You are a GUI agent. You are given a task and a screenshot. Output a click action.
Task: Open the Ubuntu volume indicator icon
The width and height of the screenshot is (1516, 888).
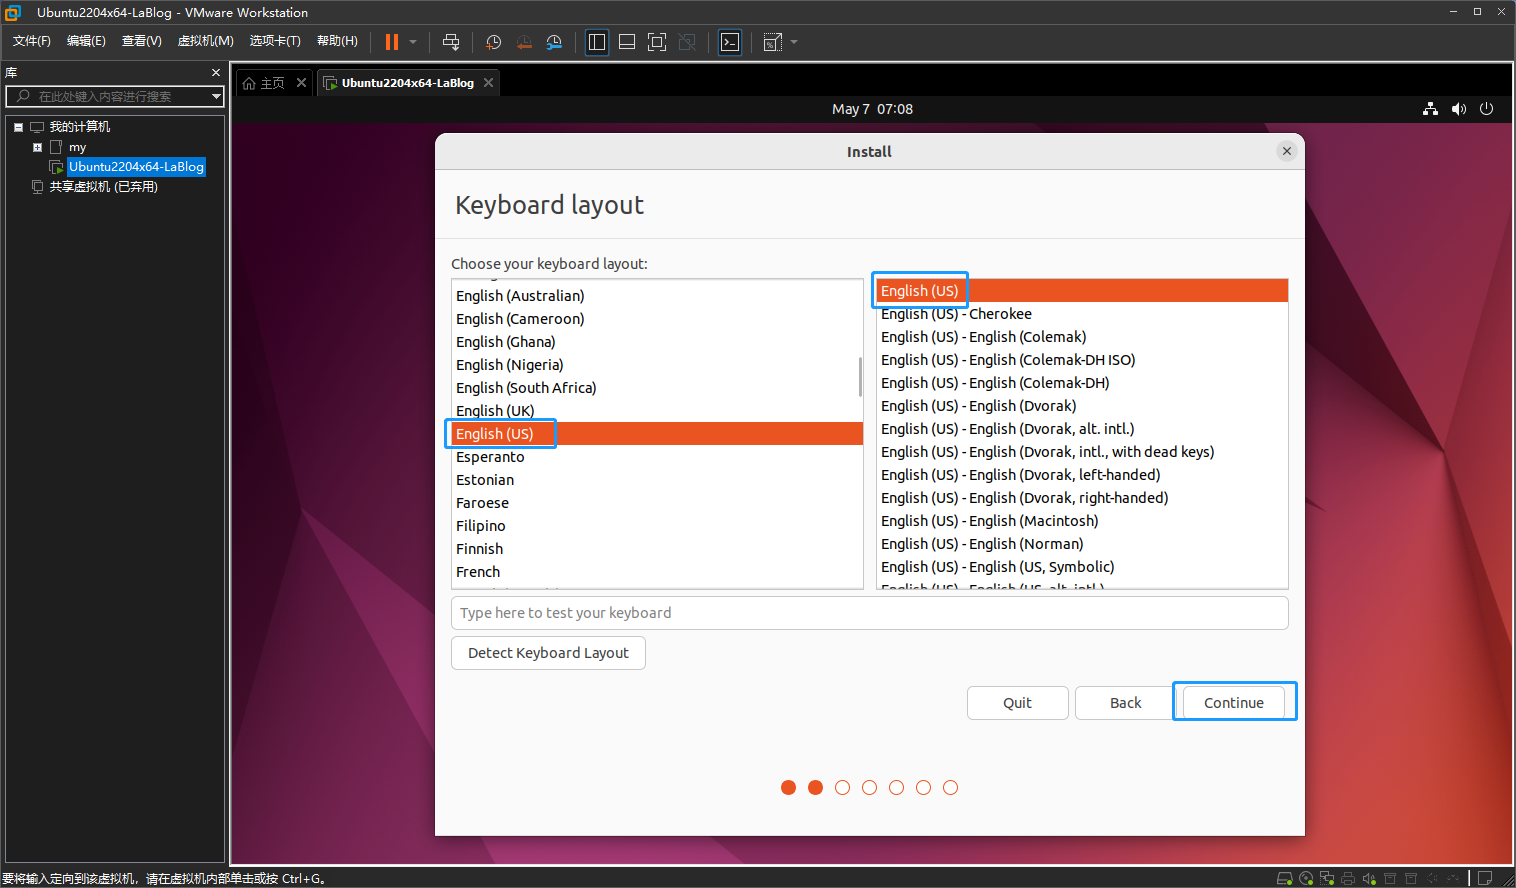1459,109
